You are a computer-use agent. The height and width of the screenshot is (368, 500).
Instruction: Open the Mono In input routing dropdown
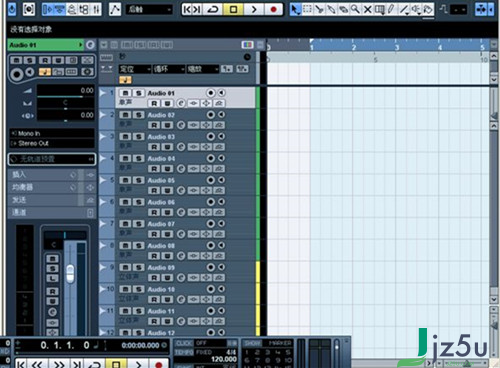point(52,133)
